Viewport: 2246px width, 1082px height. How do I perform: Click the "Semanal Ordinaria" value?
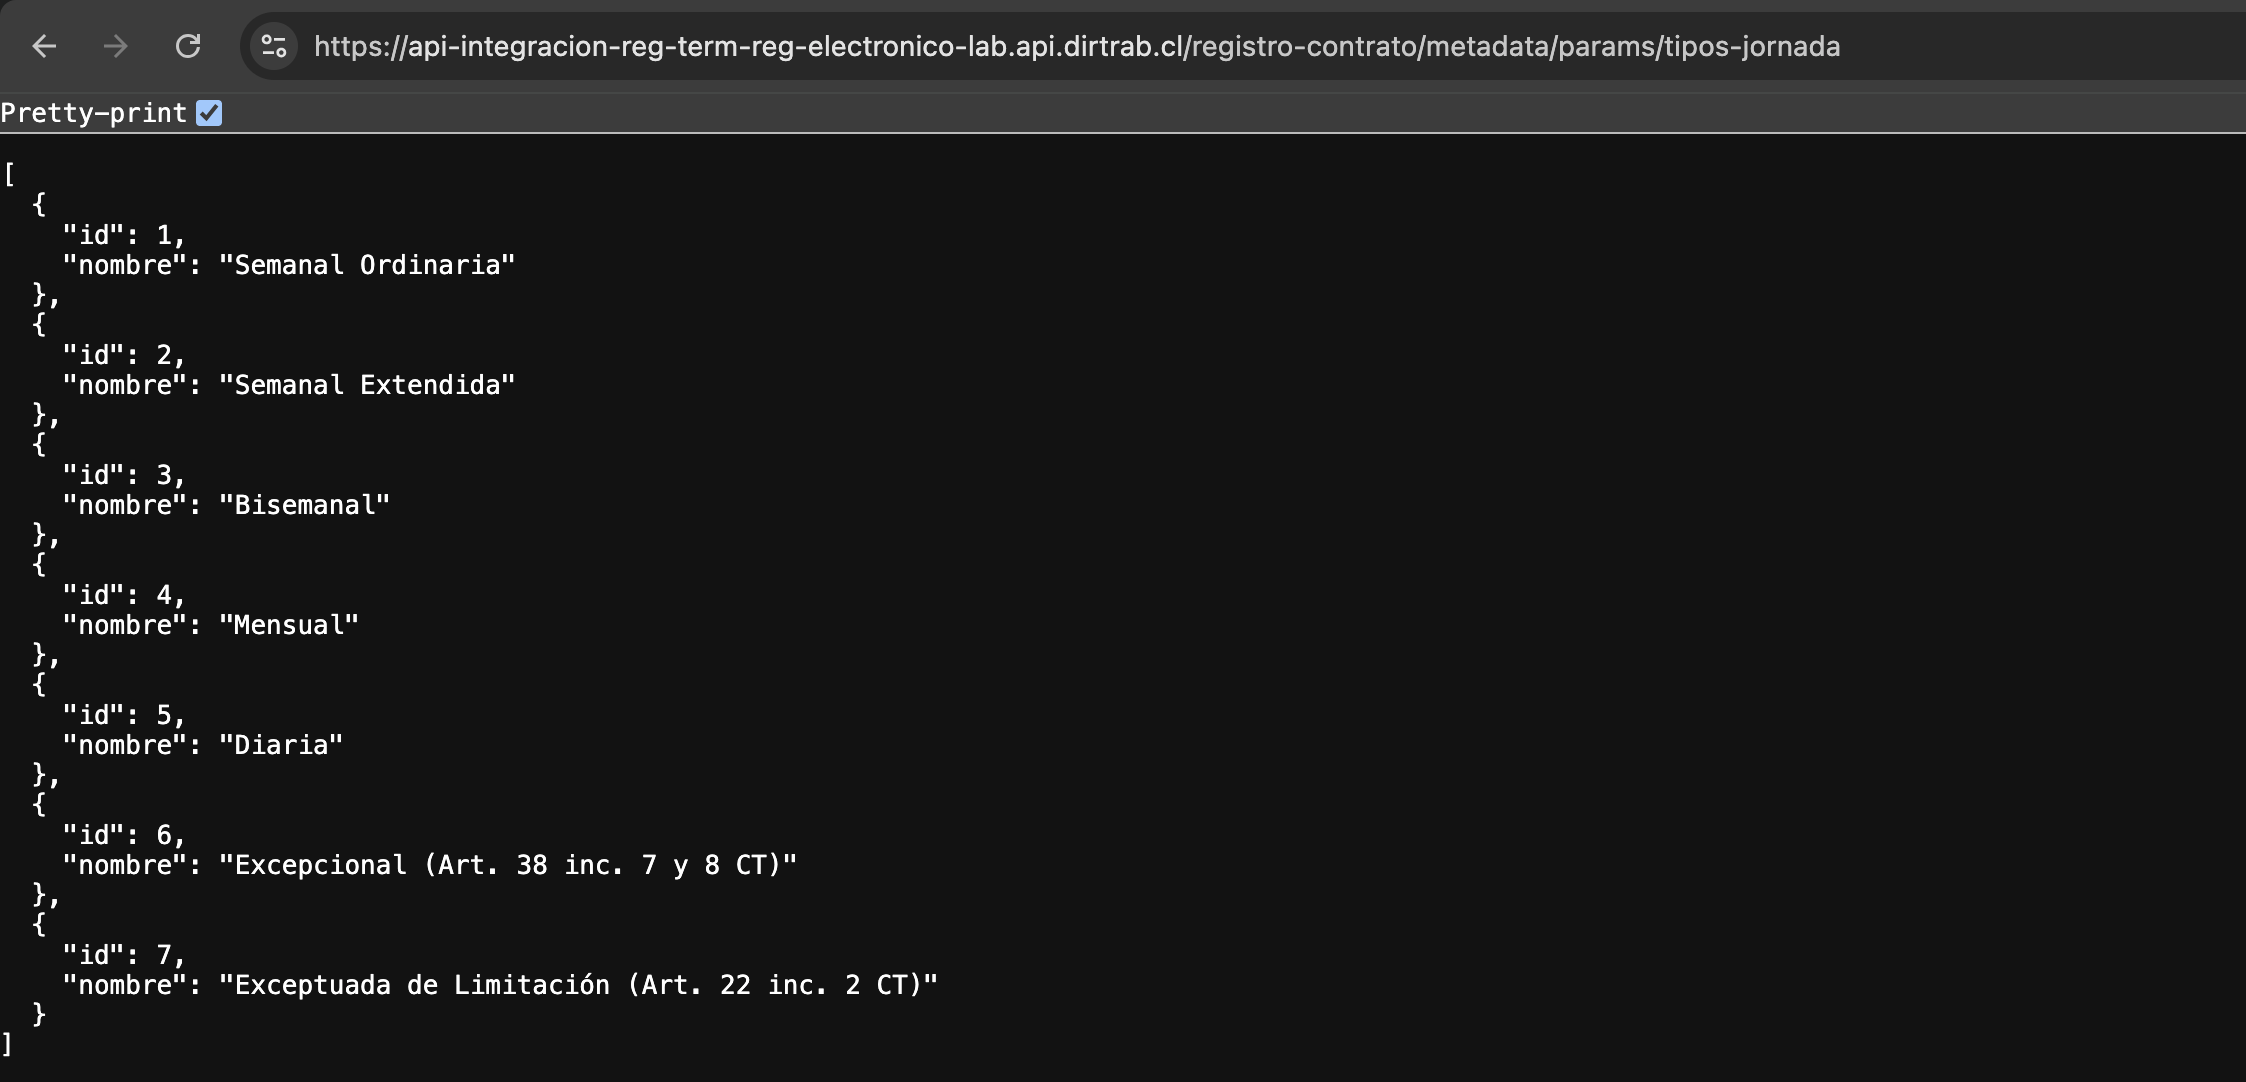click(366, 265)
